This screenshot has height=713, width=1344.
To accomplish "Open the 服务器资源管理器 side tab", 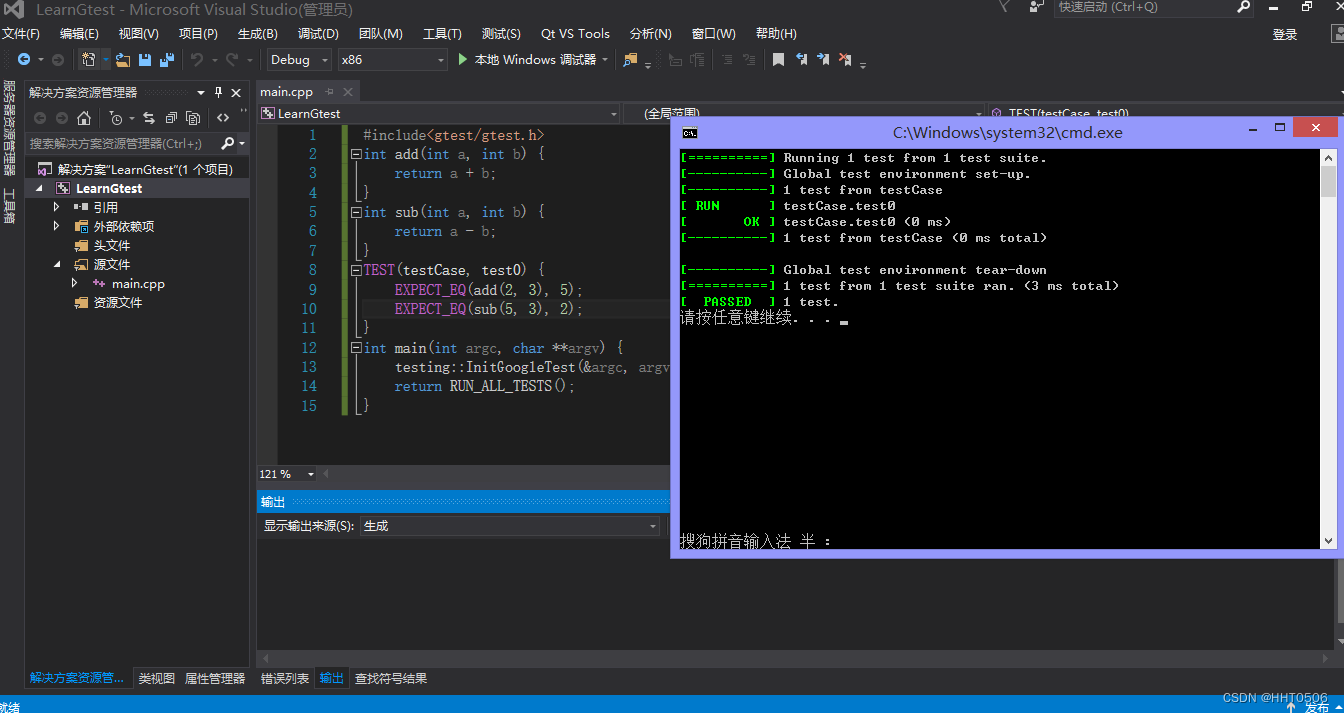I will [x=9, y=127].
